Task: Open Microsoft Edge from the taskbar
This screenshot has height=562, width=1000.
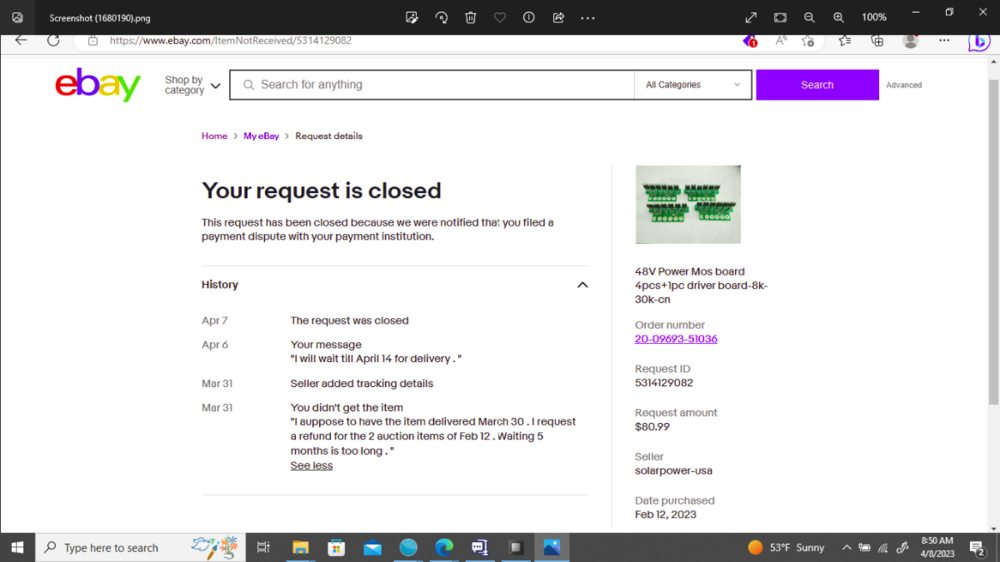Action: coord(445,547)
